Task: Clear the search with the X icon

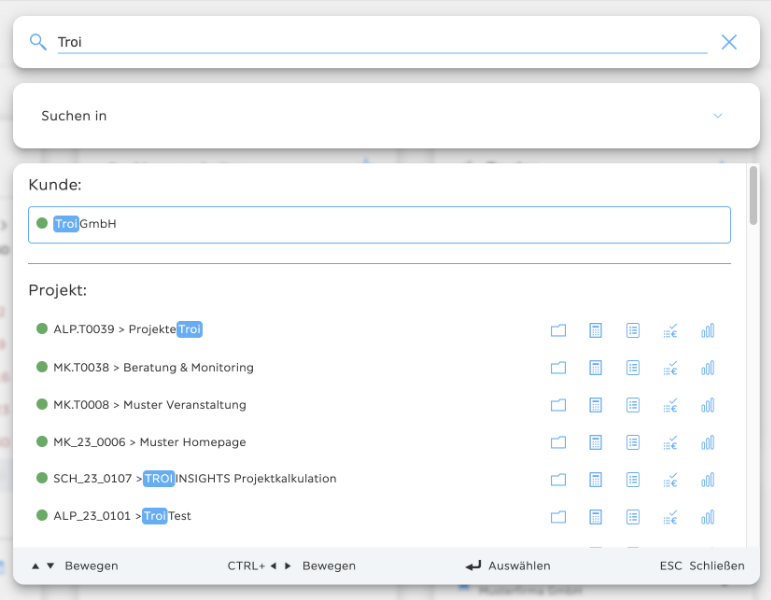Action: (x=729, y=42)
